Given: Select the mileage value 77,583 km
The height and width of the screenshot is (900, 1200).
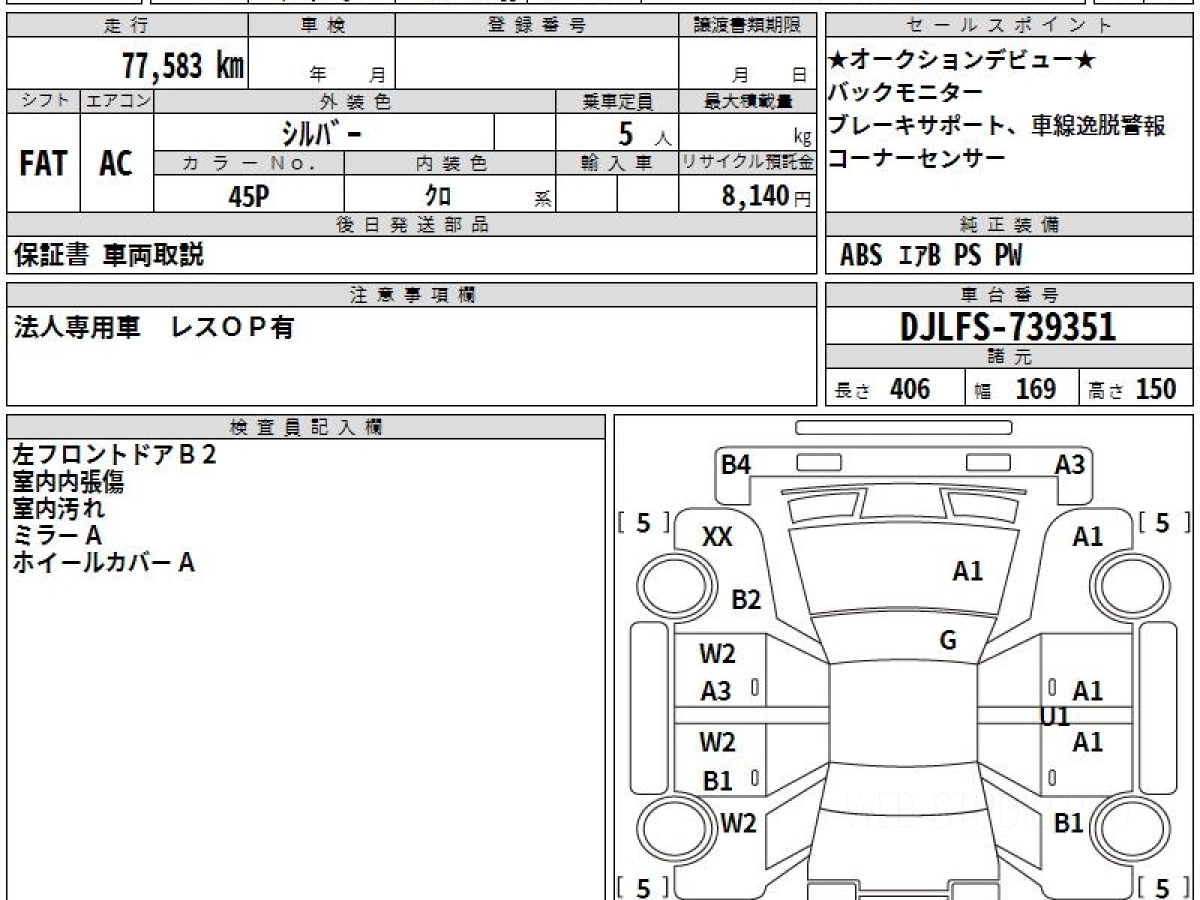Looking at the screenshot, I should [x=182, y=66].
